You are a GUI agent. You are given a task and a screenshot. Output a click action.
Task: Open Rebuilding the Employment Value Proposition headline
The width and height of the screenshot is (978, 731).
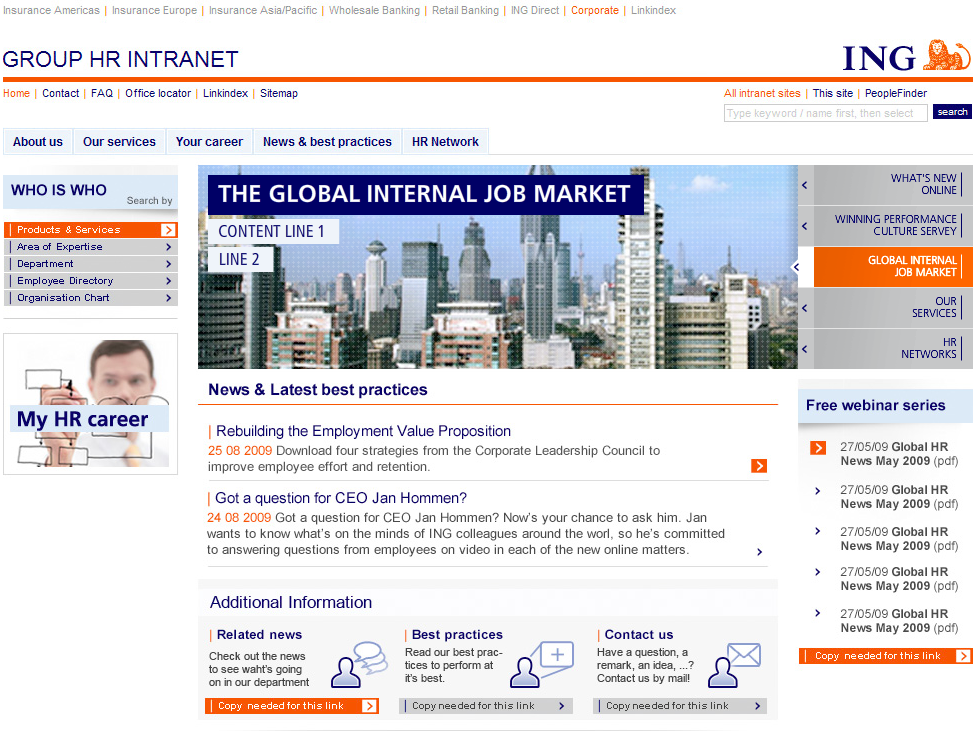[x=363, y=431]
